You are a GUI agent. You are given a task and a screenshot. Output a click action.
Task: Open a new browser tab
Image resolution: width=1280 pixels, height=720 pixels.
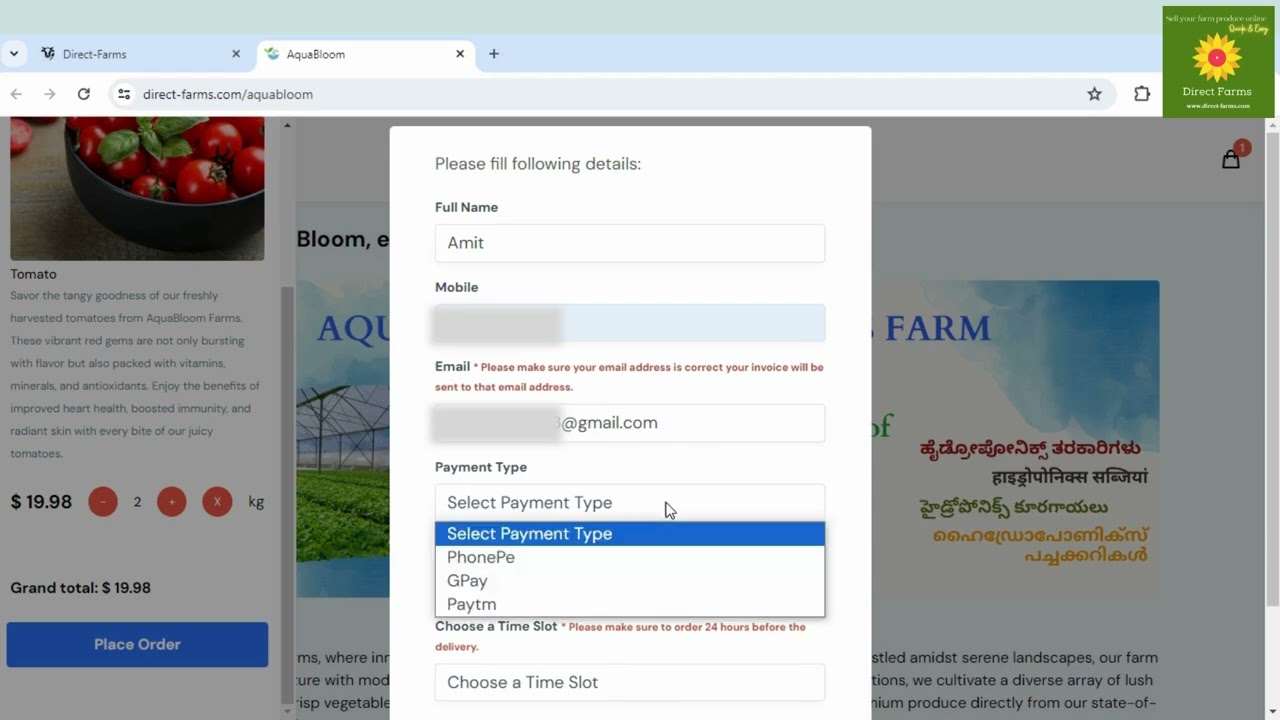pos(494,54)
